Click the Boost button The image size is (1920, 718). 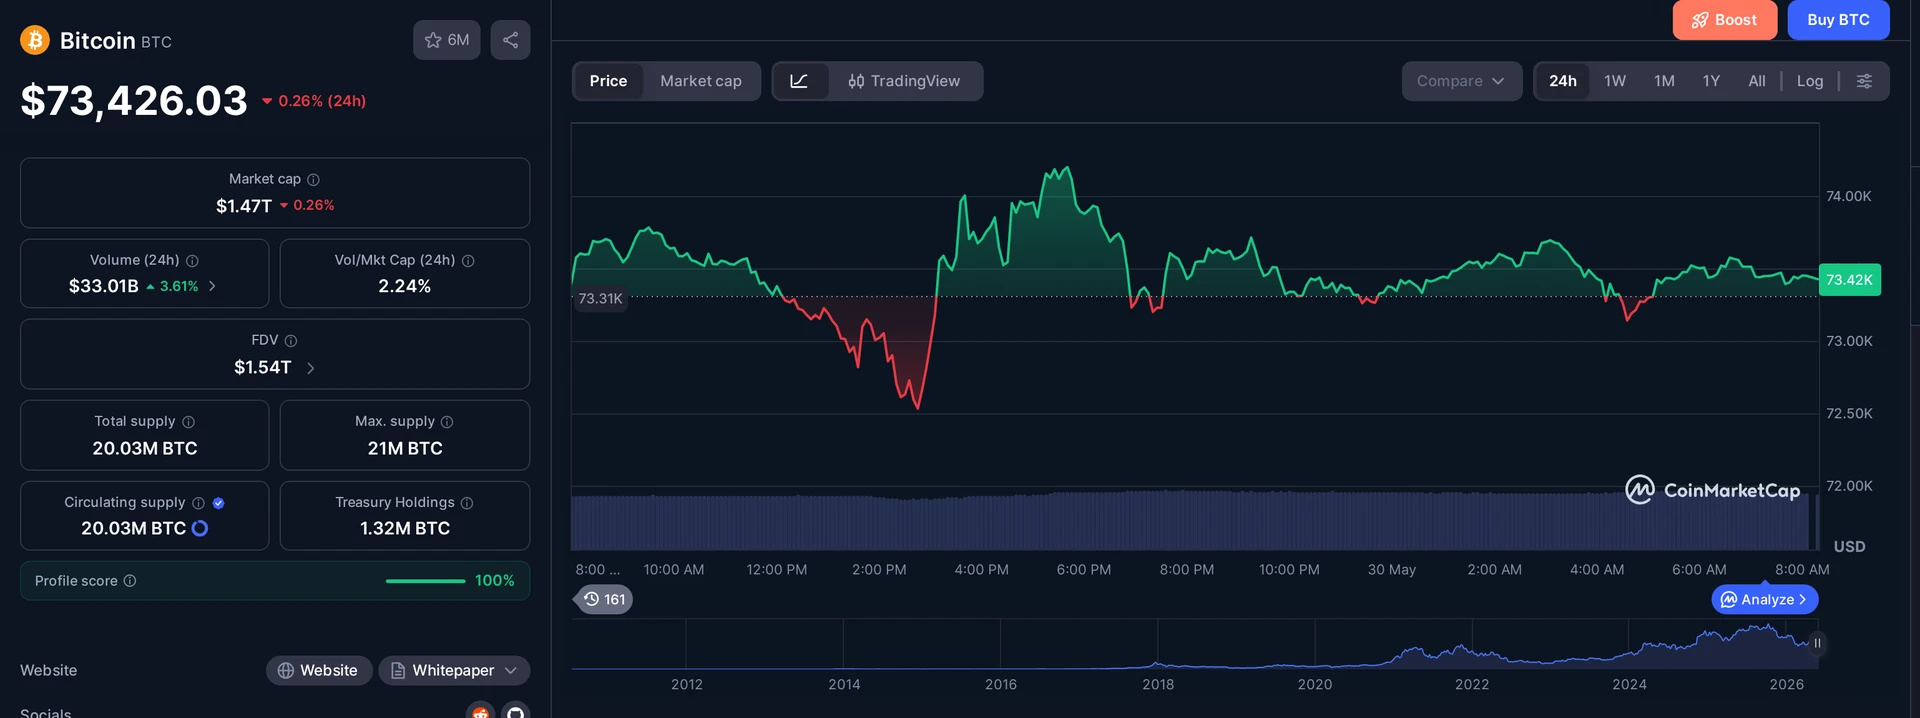tap(1724, 20)
